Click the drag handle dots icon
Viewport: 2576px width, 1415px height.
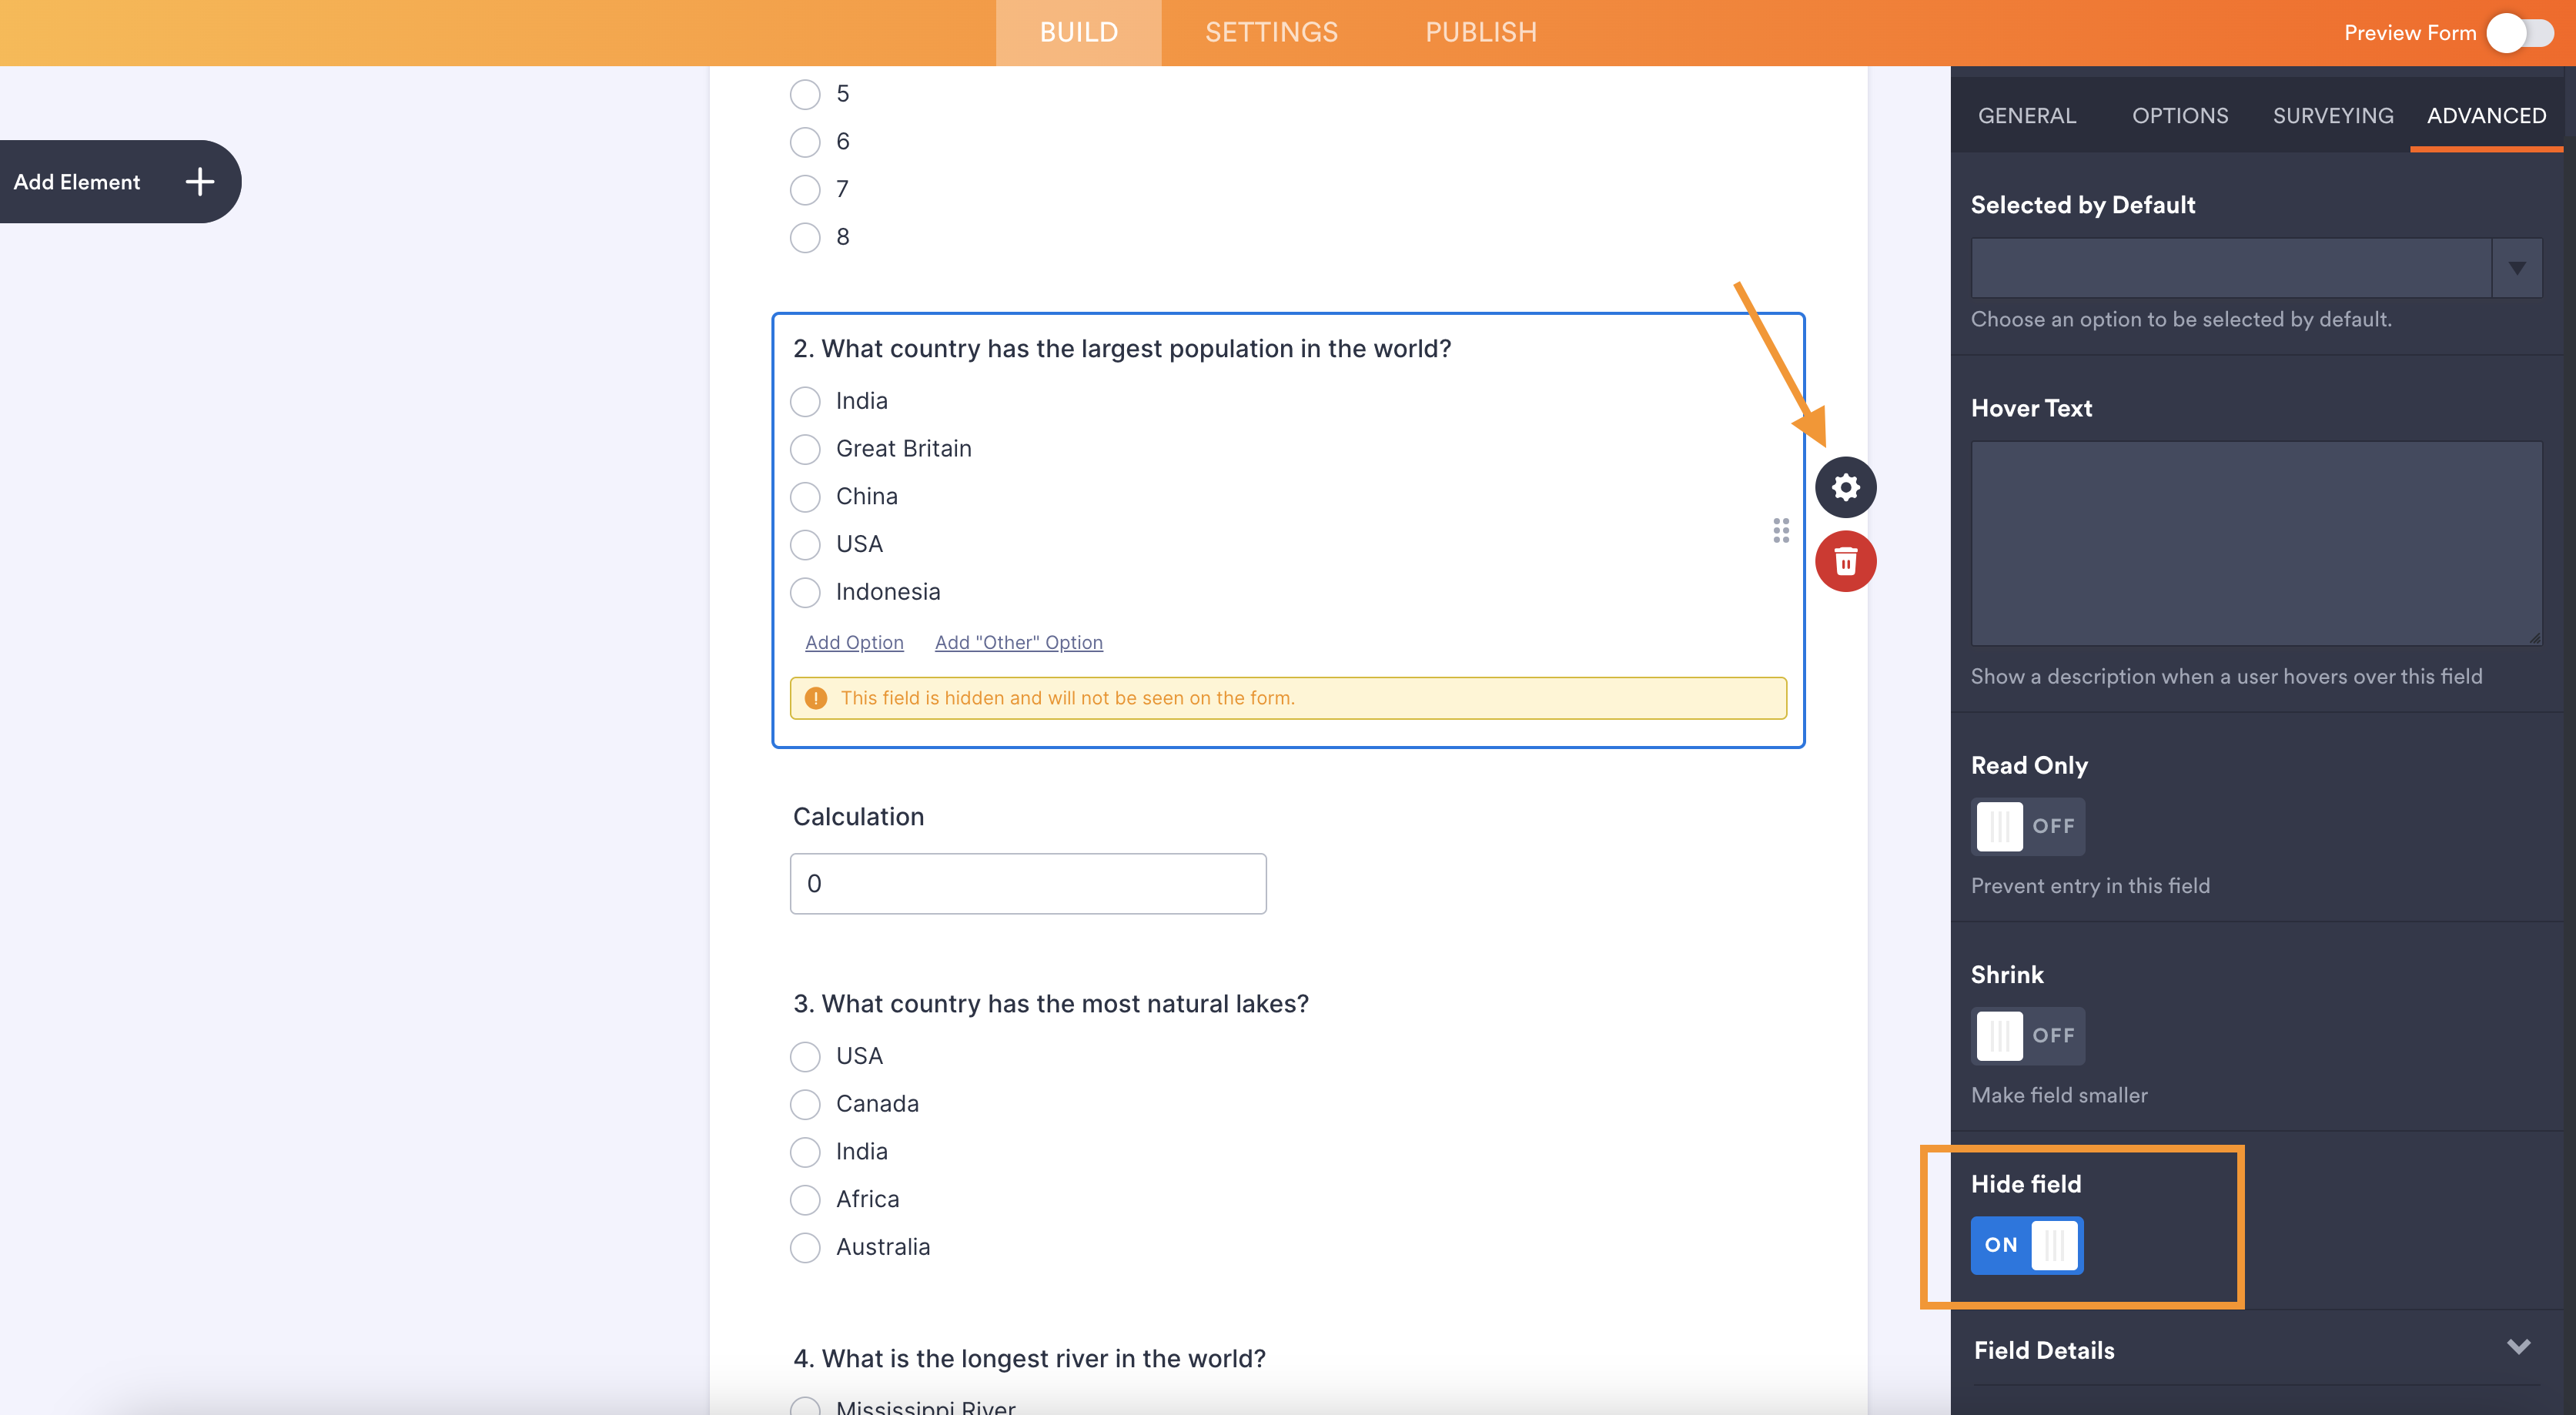pyautogui.click(x=1780, y=530)
